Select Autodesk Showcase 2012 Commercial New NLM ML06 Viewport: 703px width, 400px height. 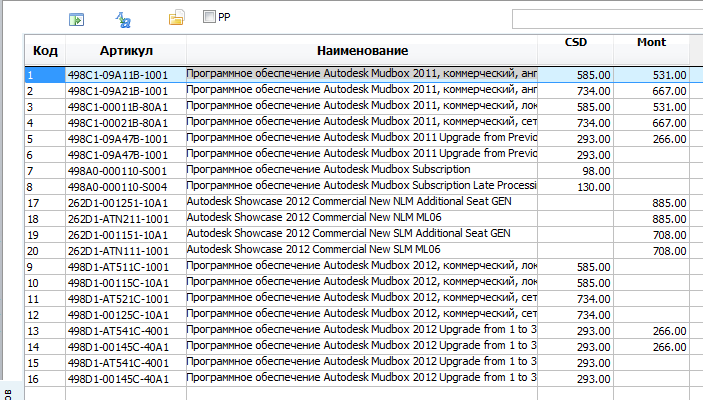coord(314,217)
